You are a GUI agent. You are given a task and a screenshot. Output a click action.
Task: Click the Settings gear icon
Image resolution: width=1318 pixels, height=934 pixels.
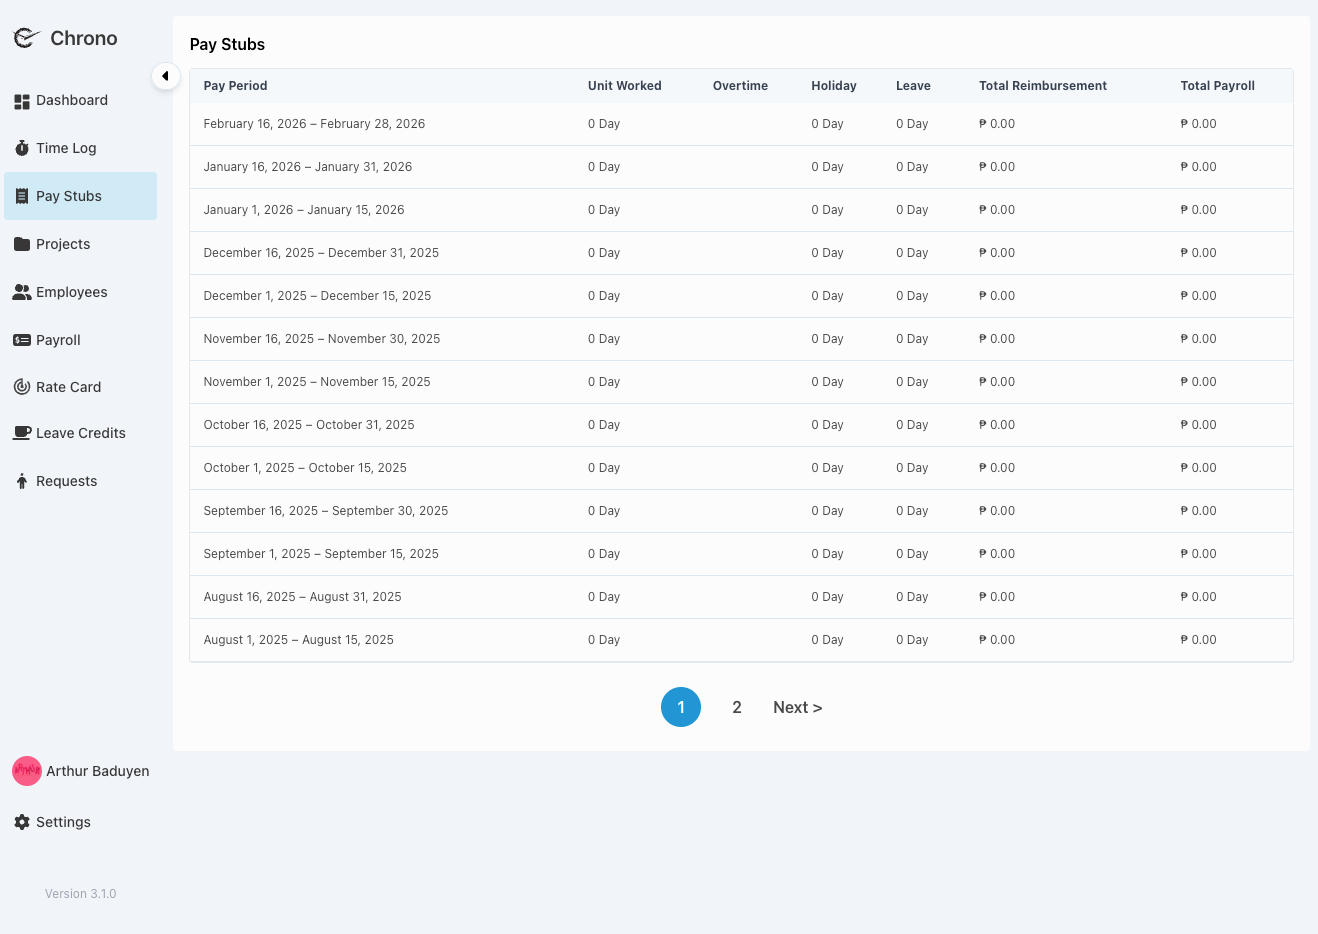(22, 822)
